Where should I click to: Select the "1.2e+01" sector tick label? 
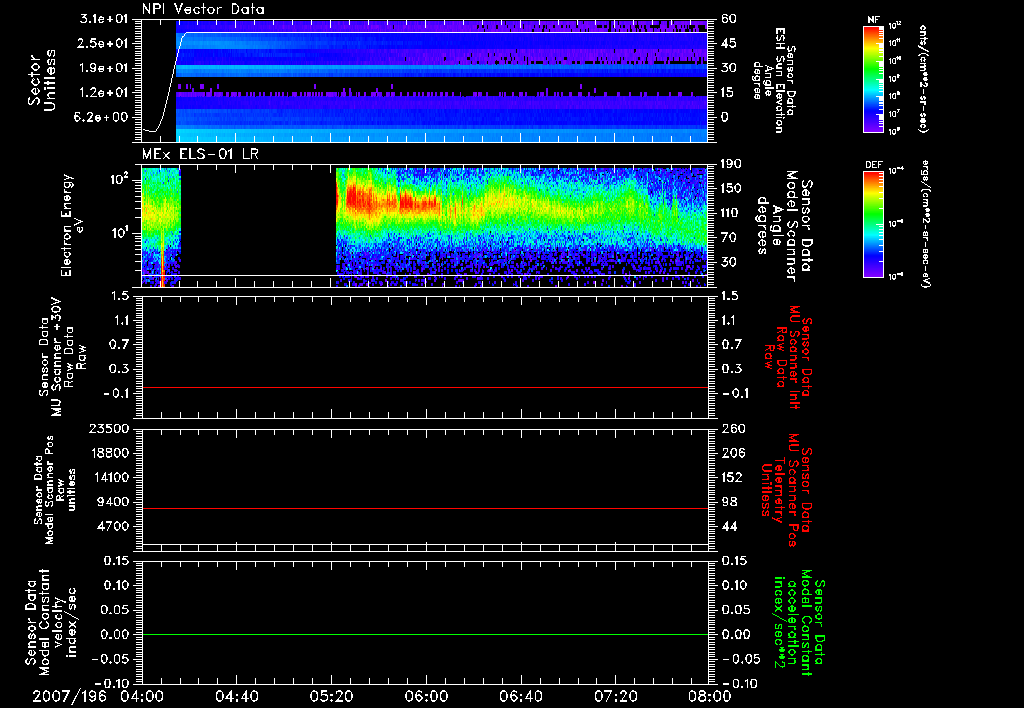pos(104,93)
